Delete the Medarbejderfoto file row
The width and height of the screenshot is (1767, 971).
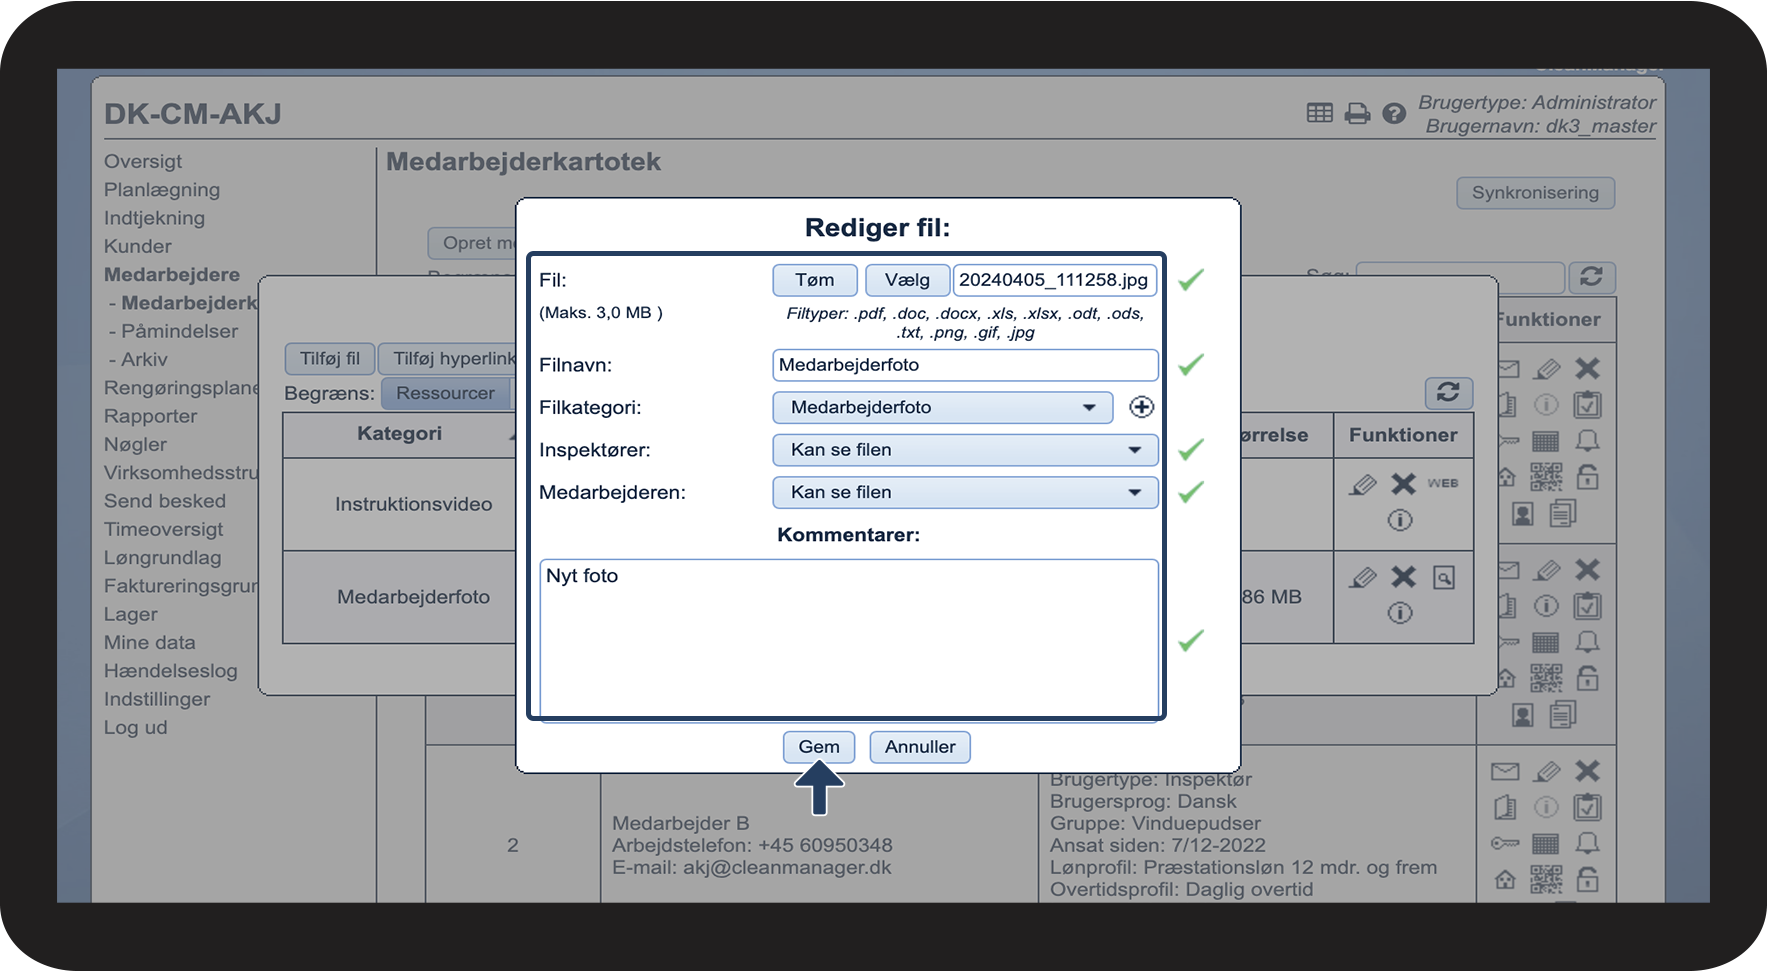[x=1404, y=577]
